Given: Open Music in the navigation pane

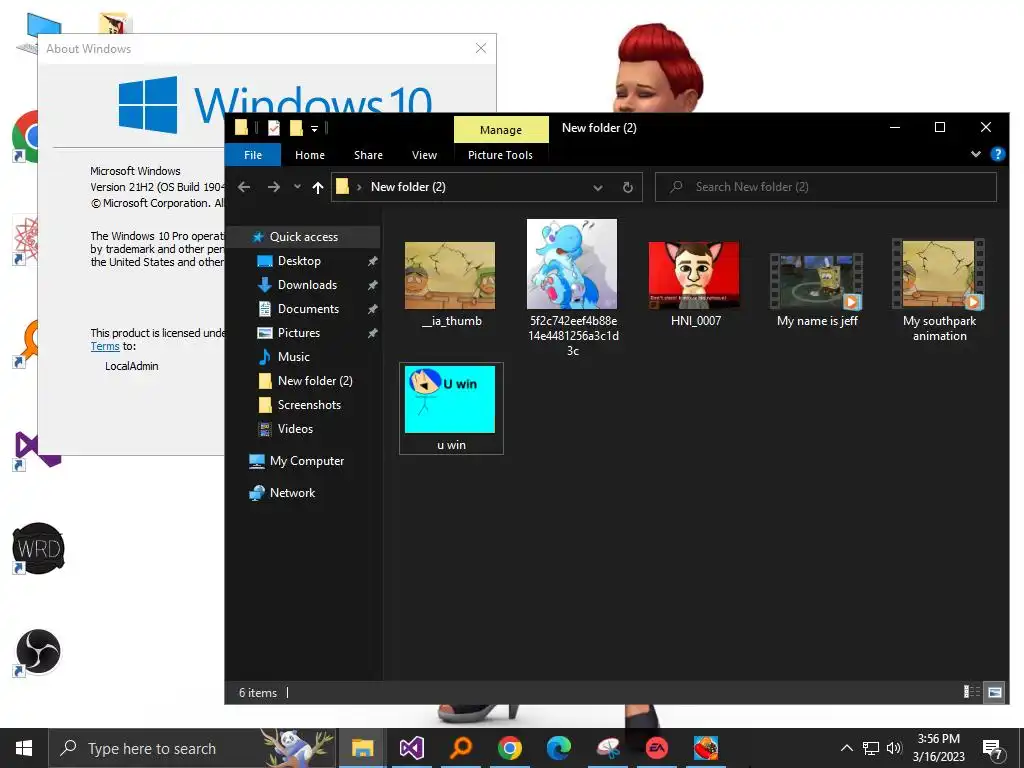Looking at the screenshot, I should pyautogui.click(x=293, y=357).
